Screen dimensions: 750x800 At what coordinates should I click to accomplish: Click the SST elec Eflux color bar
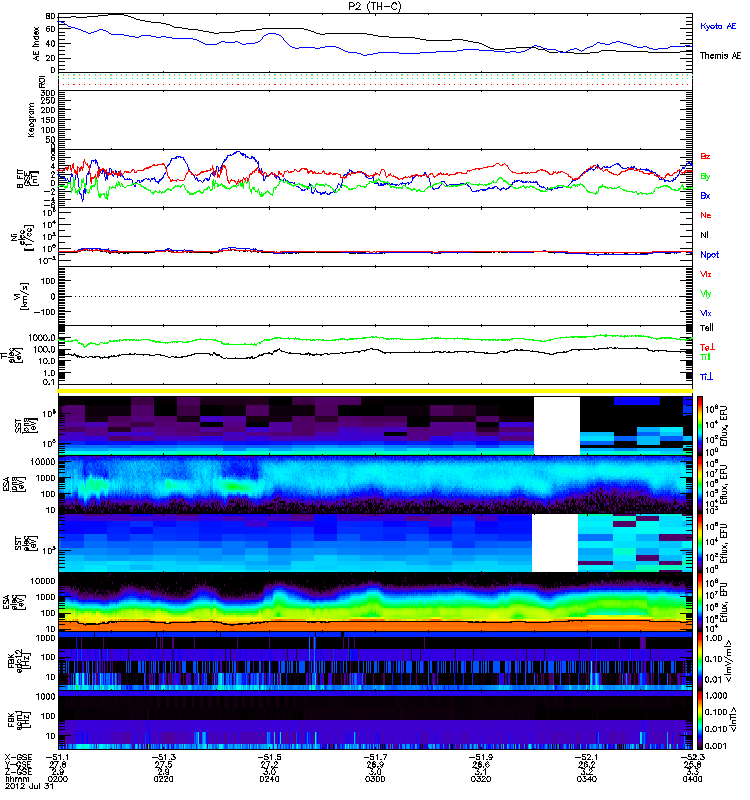(699, 543)
